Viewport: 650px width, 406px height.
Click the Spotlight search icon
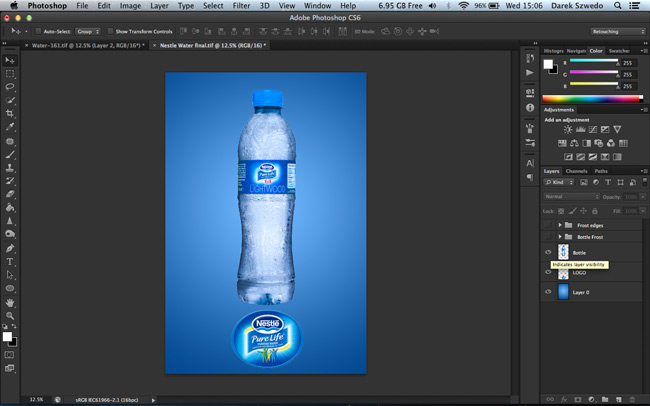tap(617, 6)
